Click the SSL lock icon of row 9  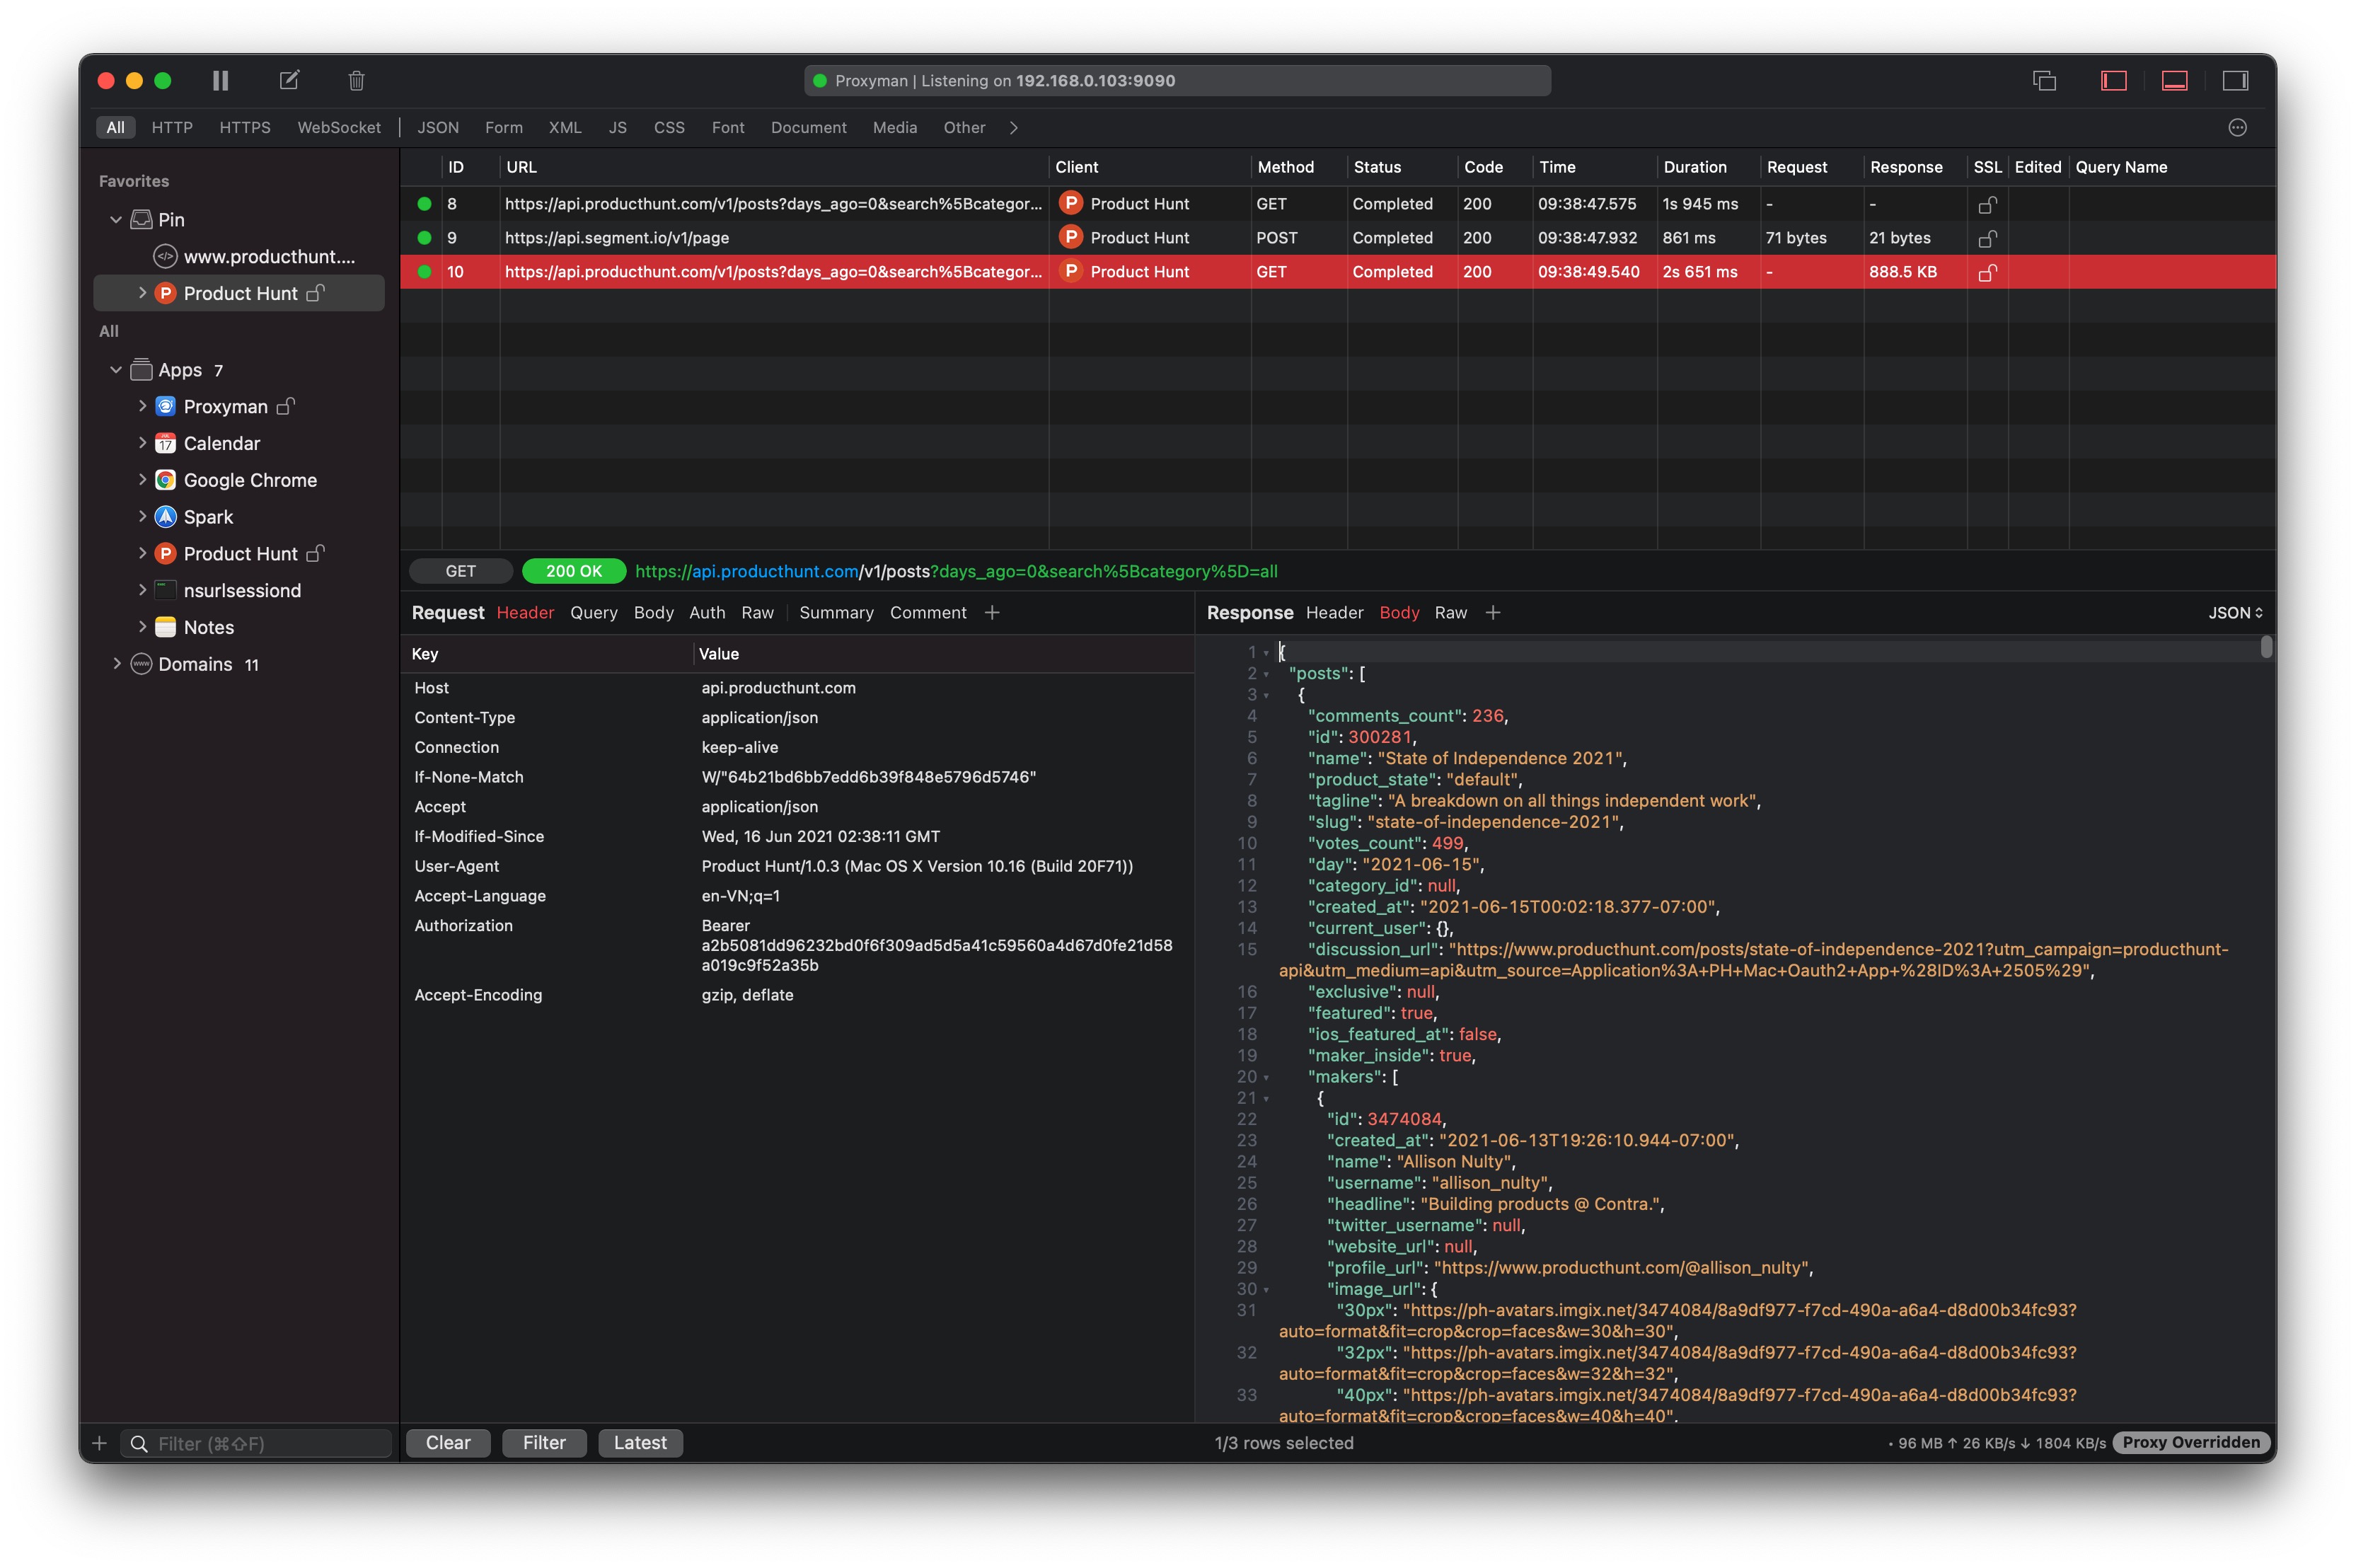tap(1987, 238)
